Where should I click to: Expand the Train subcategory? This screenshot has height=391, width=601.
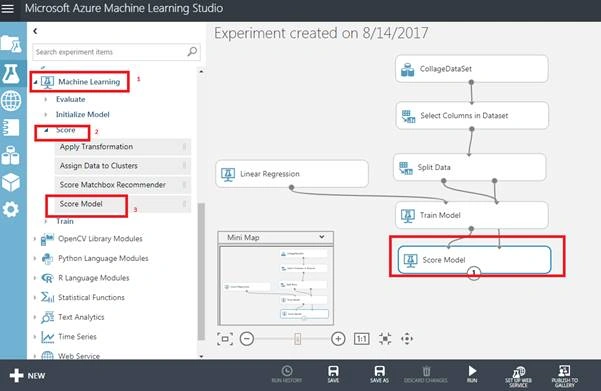pos(46,221)
